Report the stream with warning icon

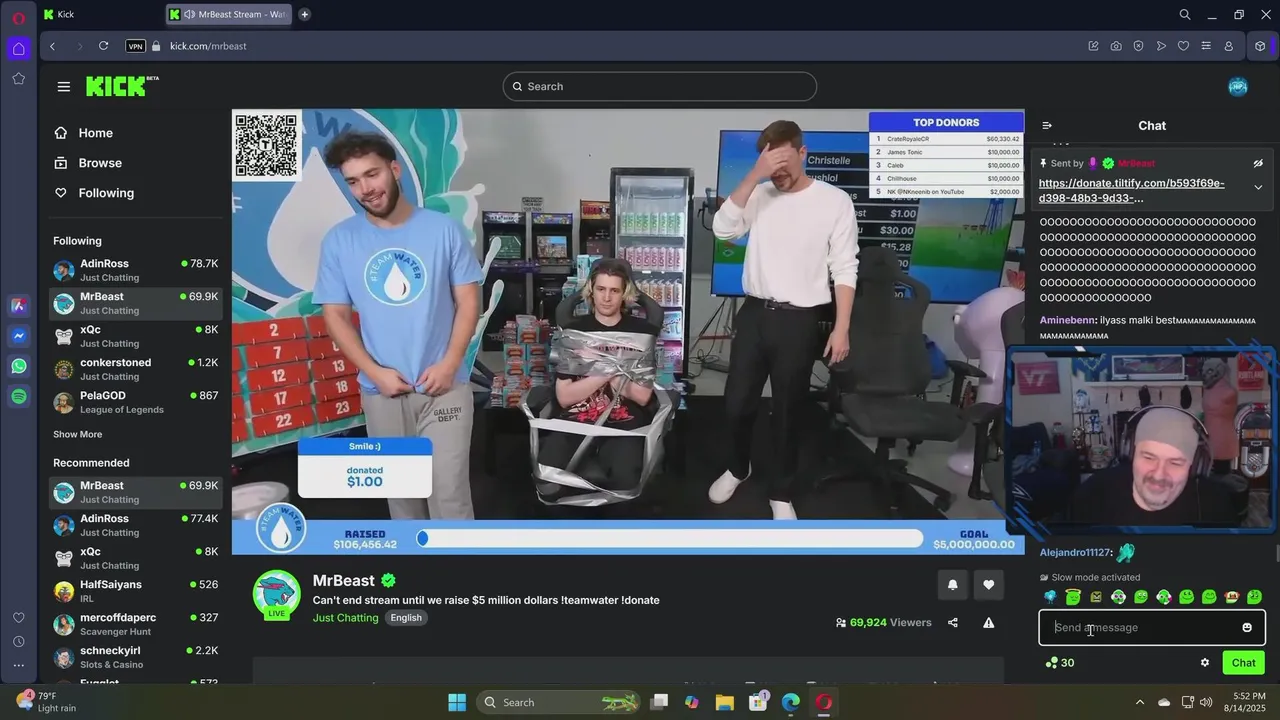coord(988,622)
